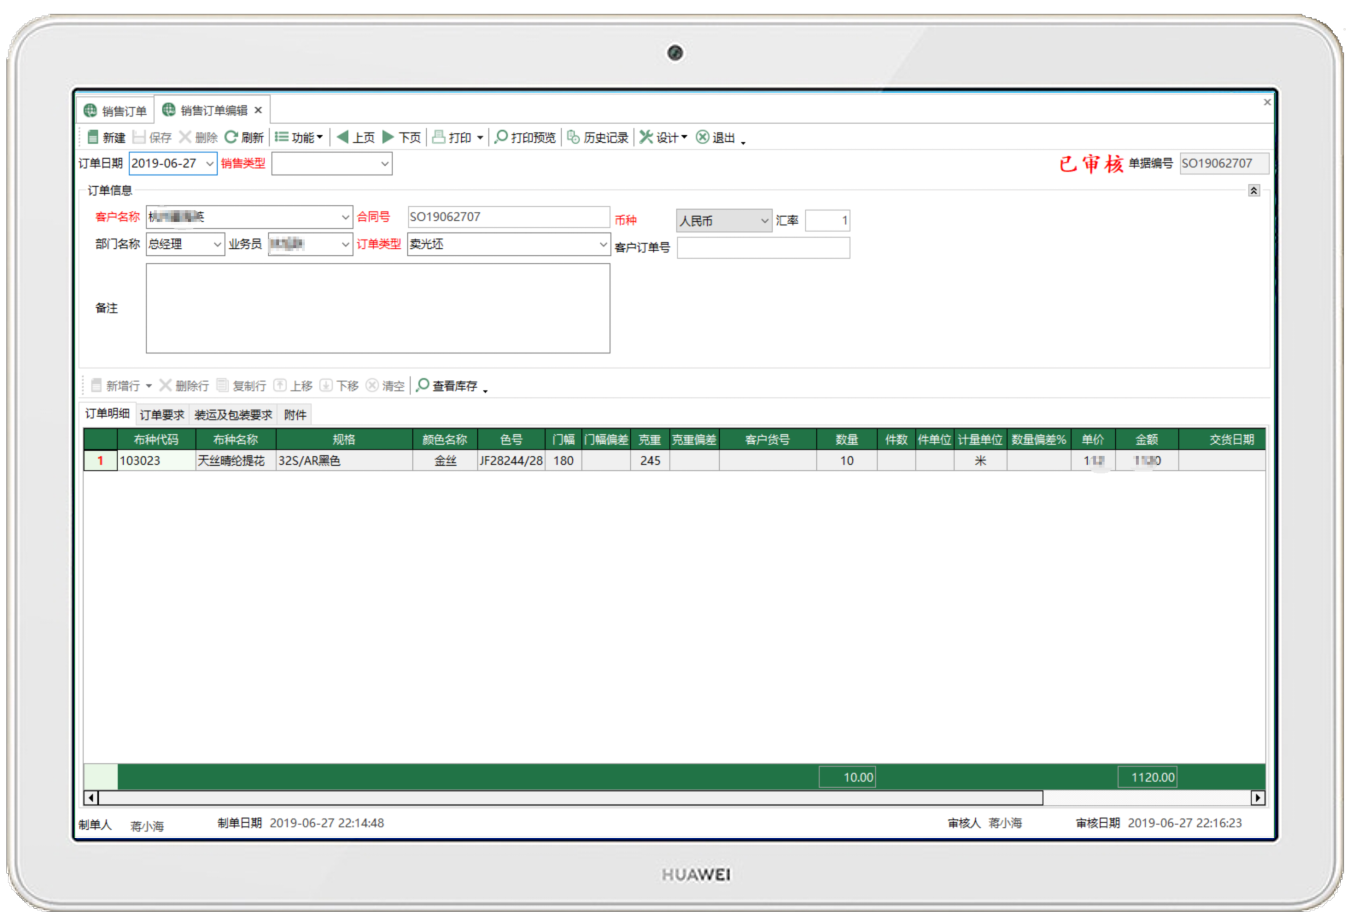Click the 克重 value 245 cell
Viewport: 1352px width, 921px height.
point(650,461)
